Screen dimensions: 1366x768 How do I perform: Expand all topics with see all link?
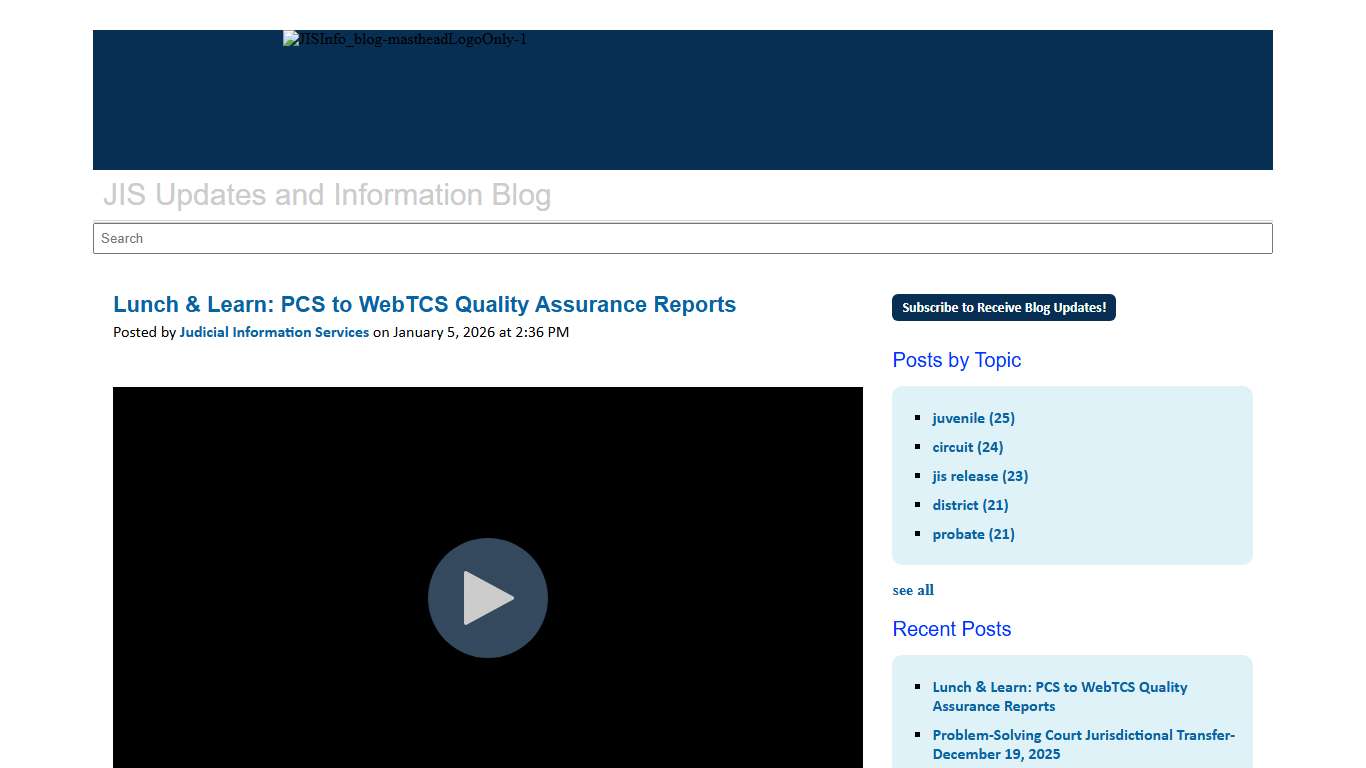coord(913,590)
